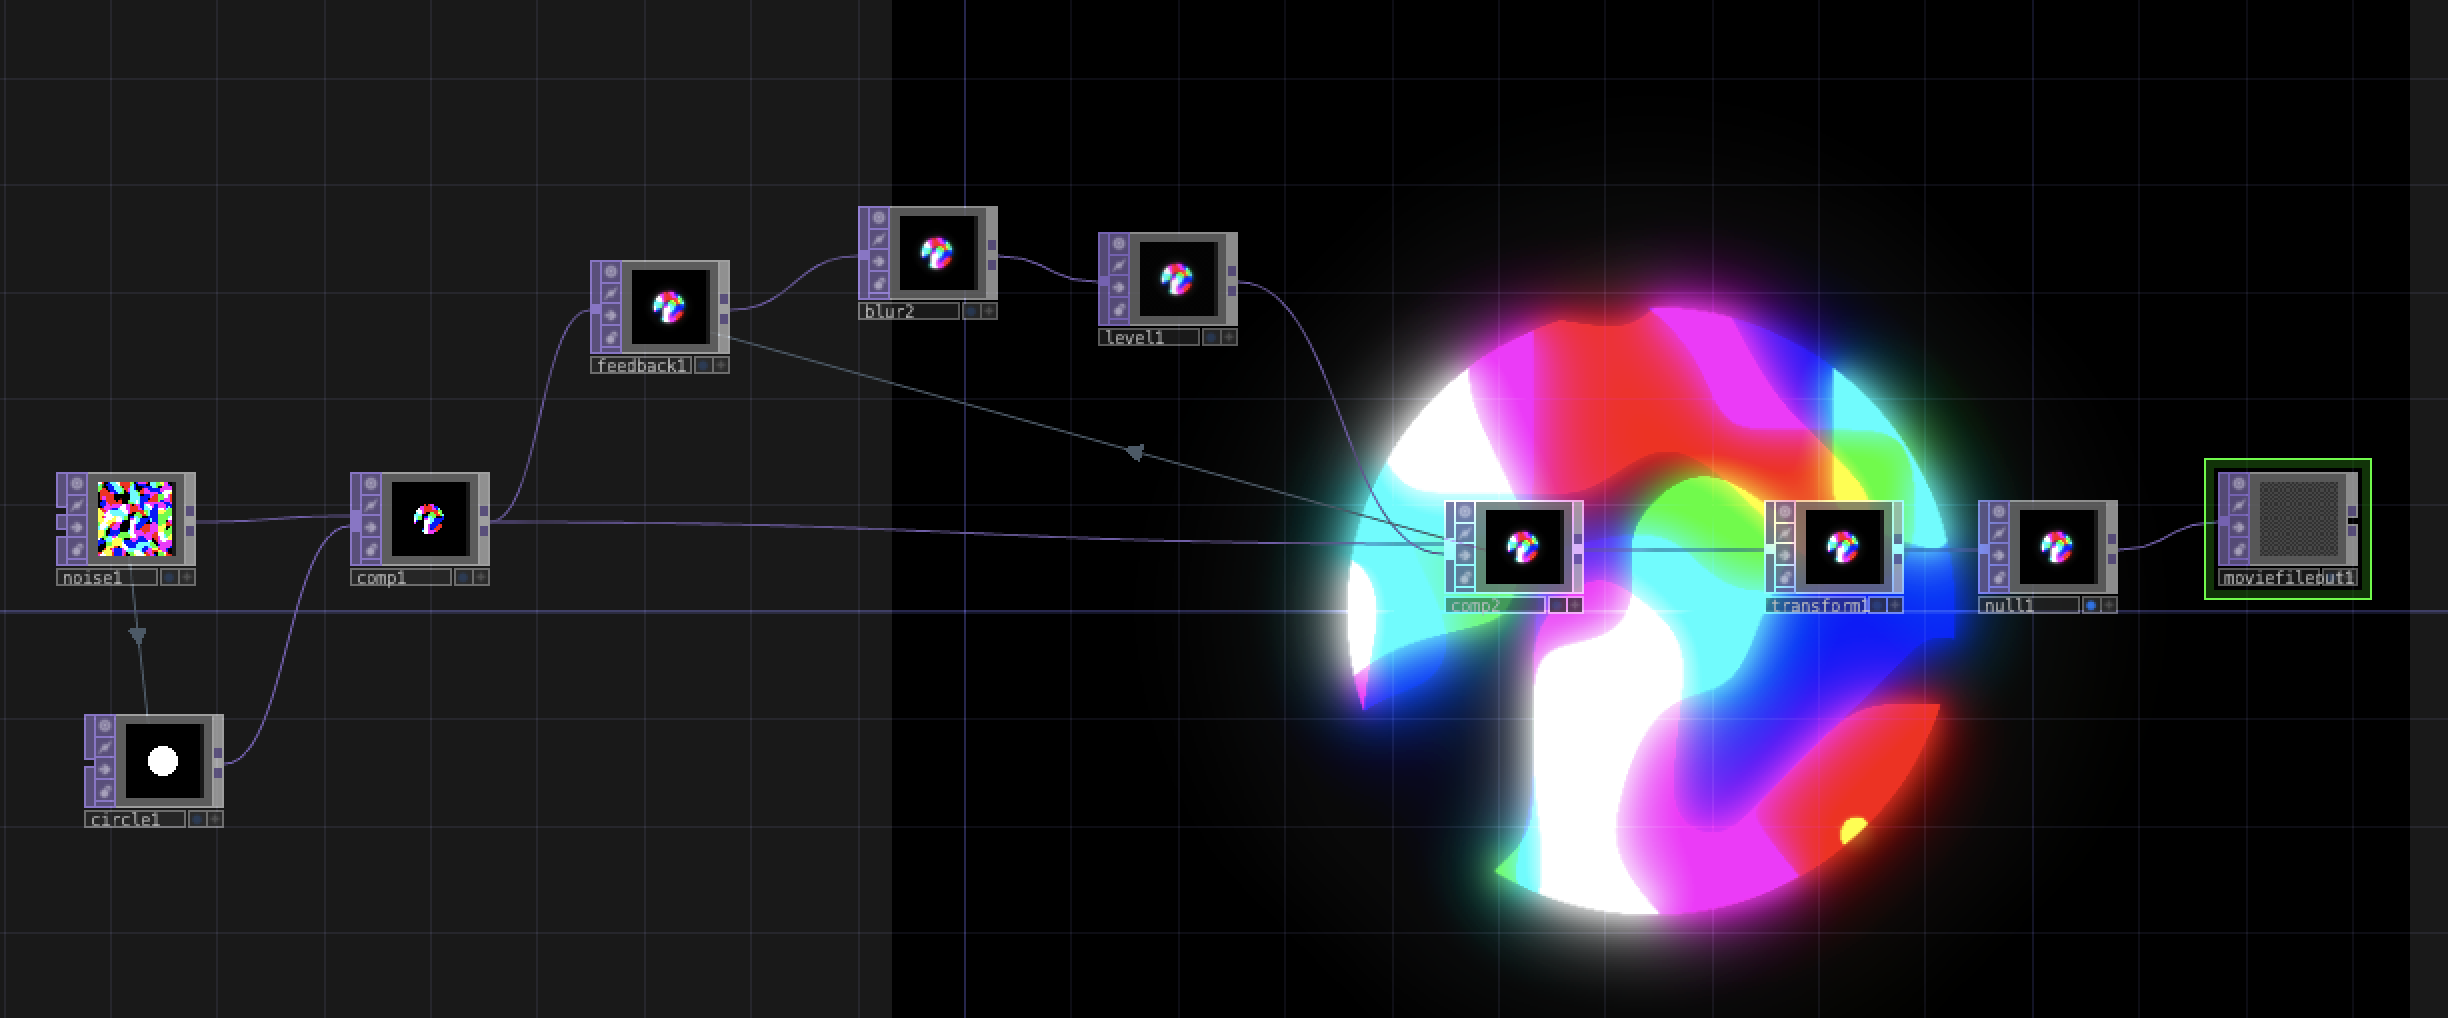2448x1018 pixels.
Task: Bypass the comp2 operator
Action: click(1465, 556)
